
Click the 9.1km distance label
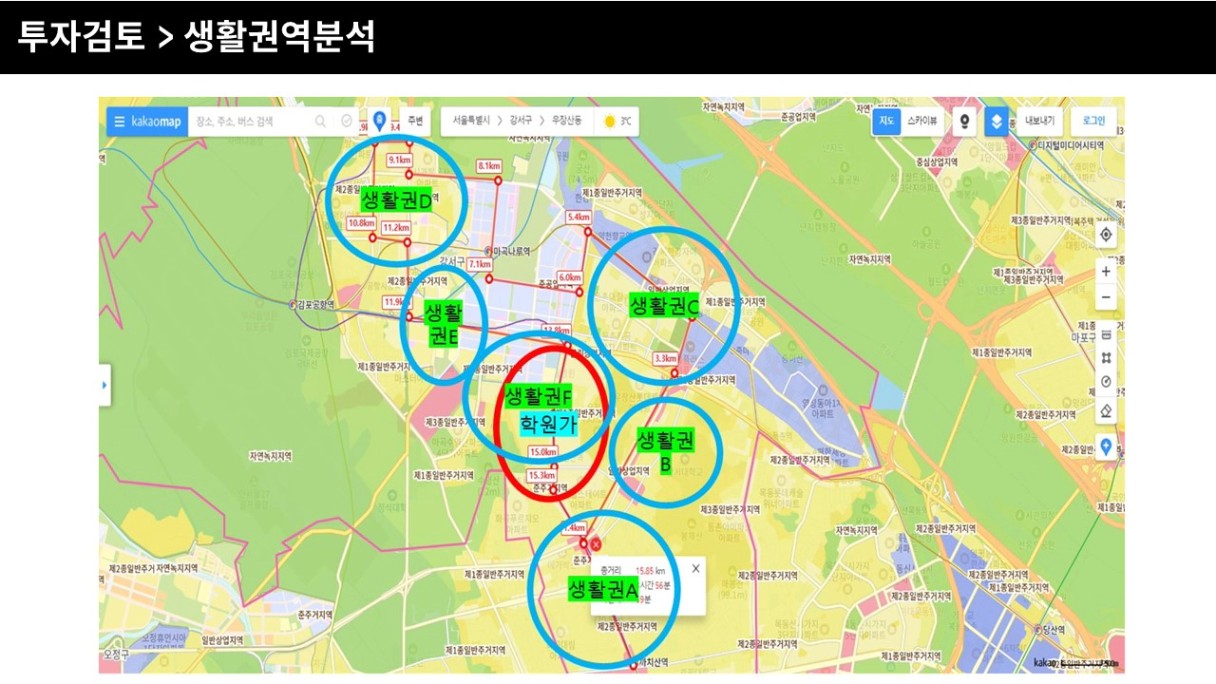(x=399, y=160)
